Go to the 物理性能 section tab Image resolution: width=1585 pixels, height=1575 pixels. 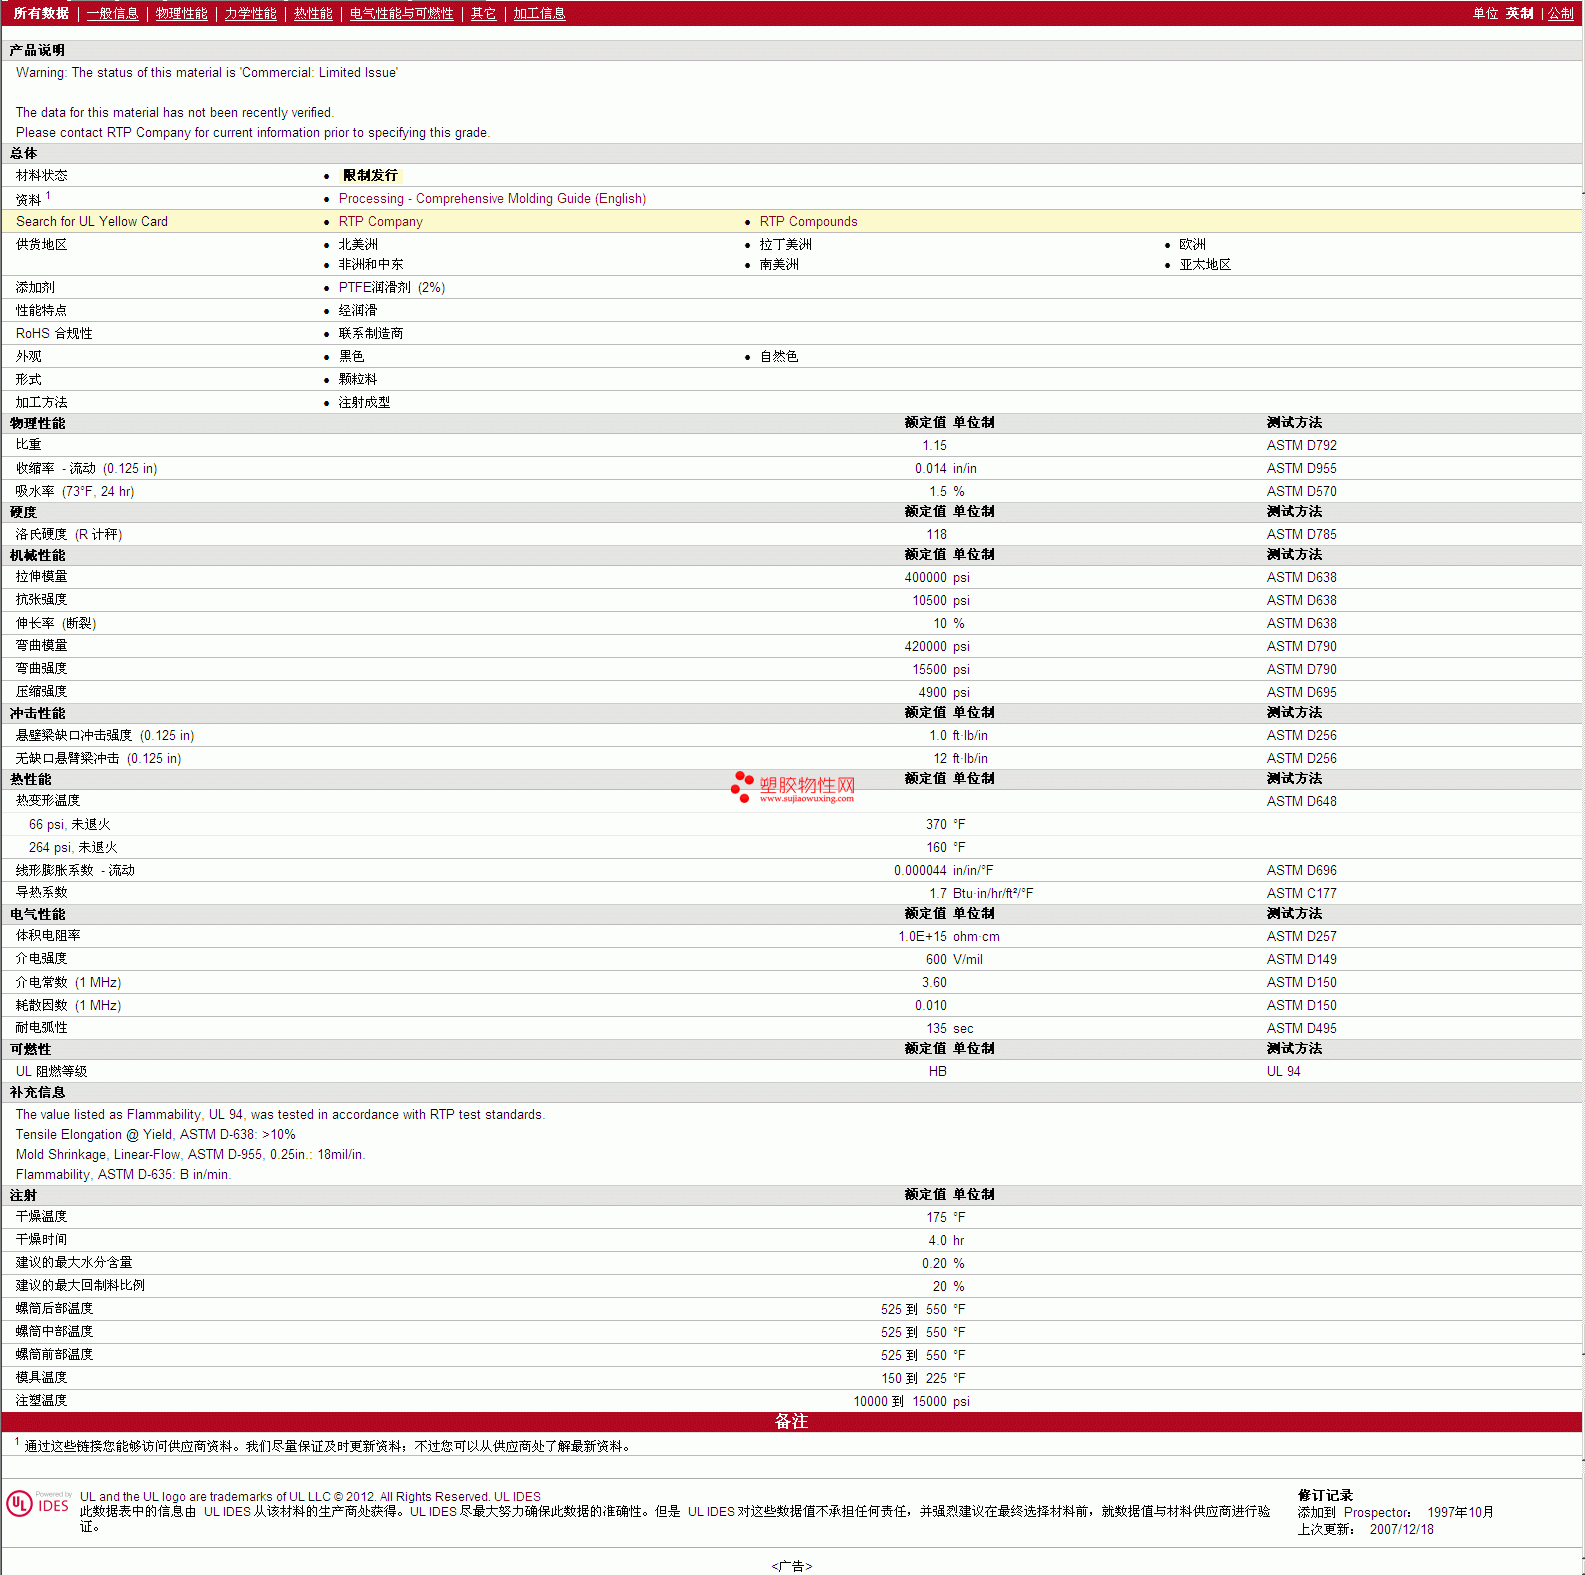point(181,14)
